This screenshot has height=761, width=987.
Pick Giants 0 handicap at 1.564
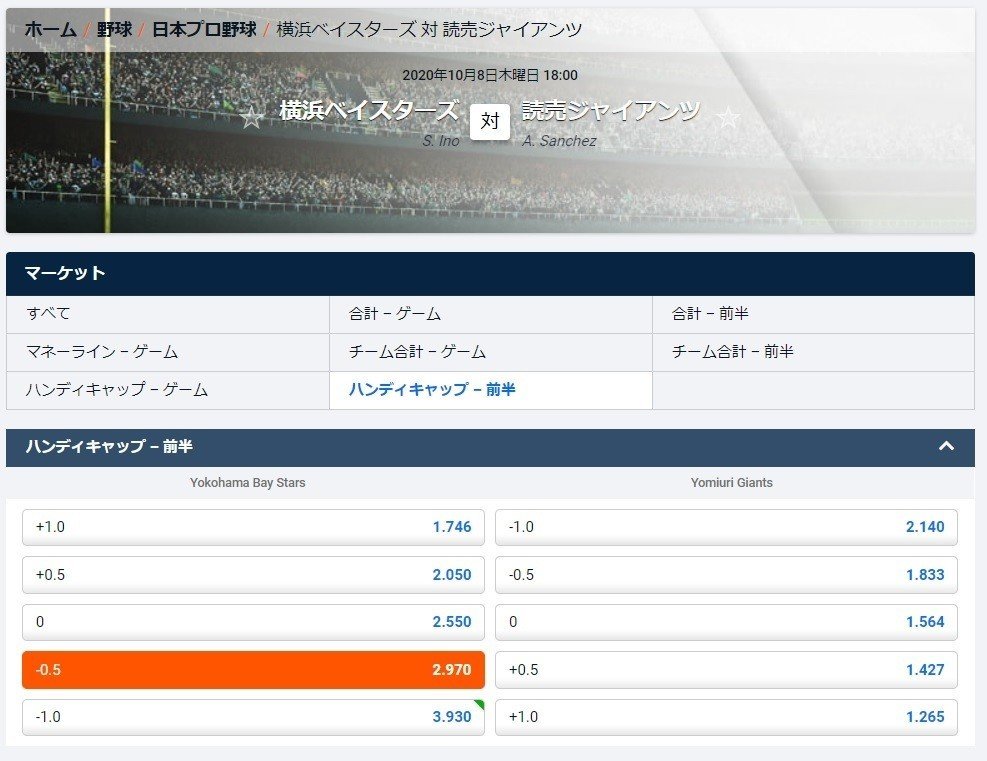pos(726,622)
